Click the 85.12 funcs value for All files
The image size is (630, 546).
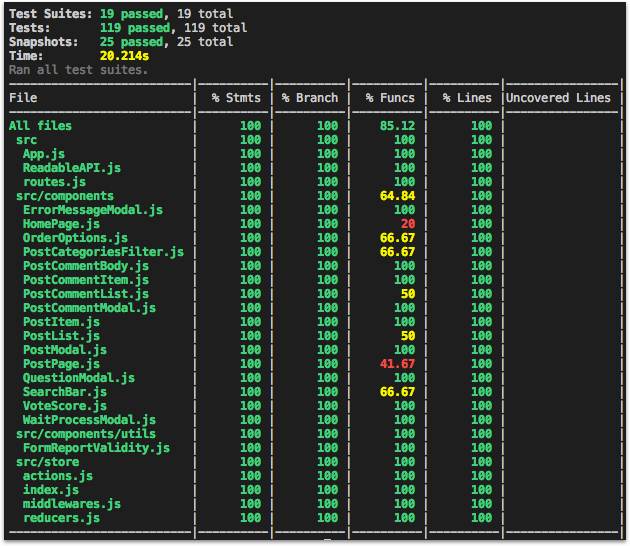tap(397, 126)
